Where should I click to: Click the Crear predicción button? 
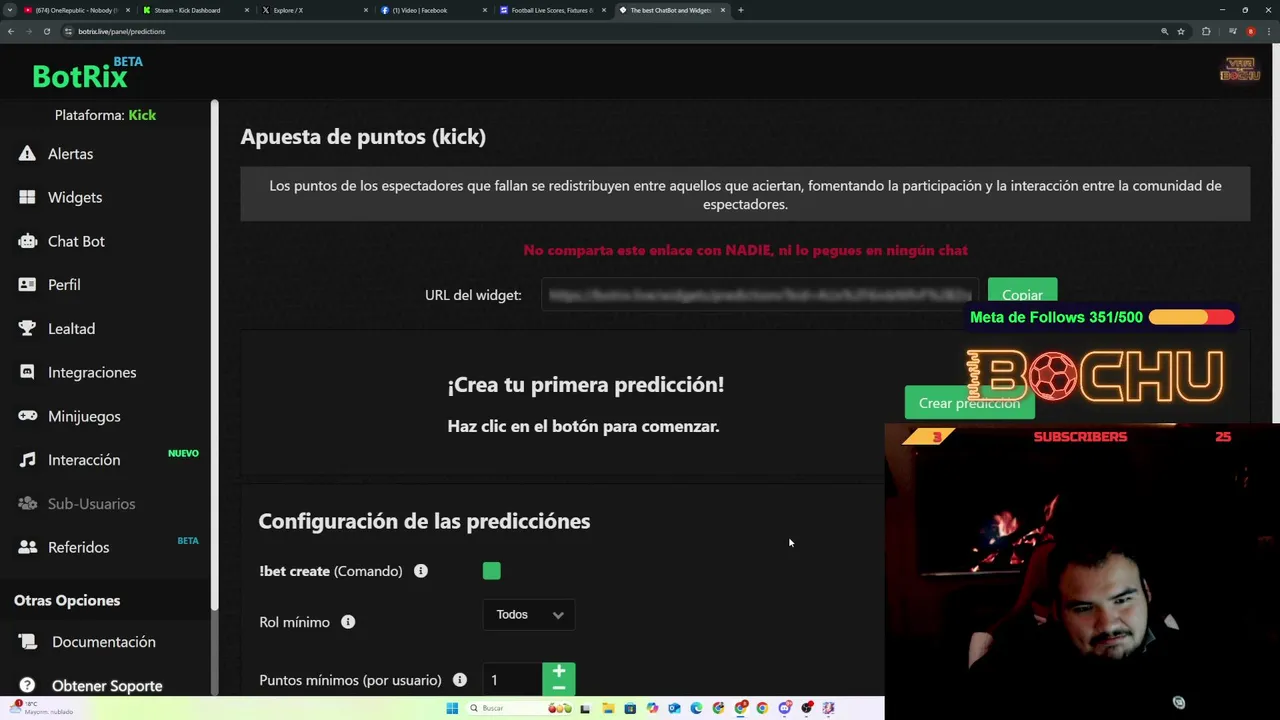click(x=969, y=403)
